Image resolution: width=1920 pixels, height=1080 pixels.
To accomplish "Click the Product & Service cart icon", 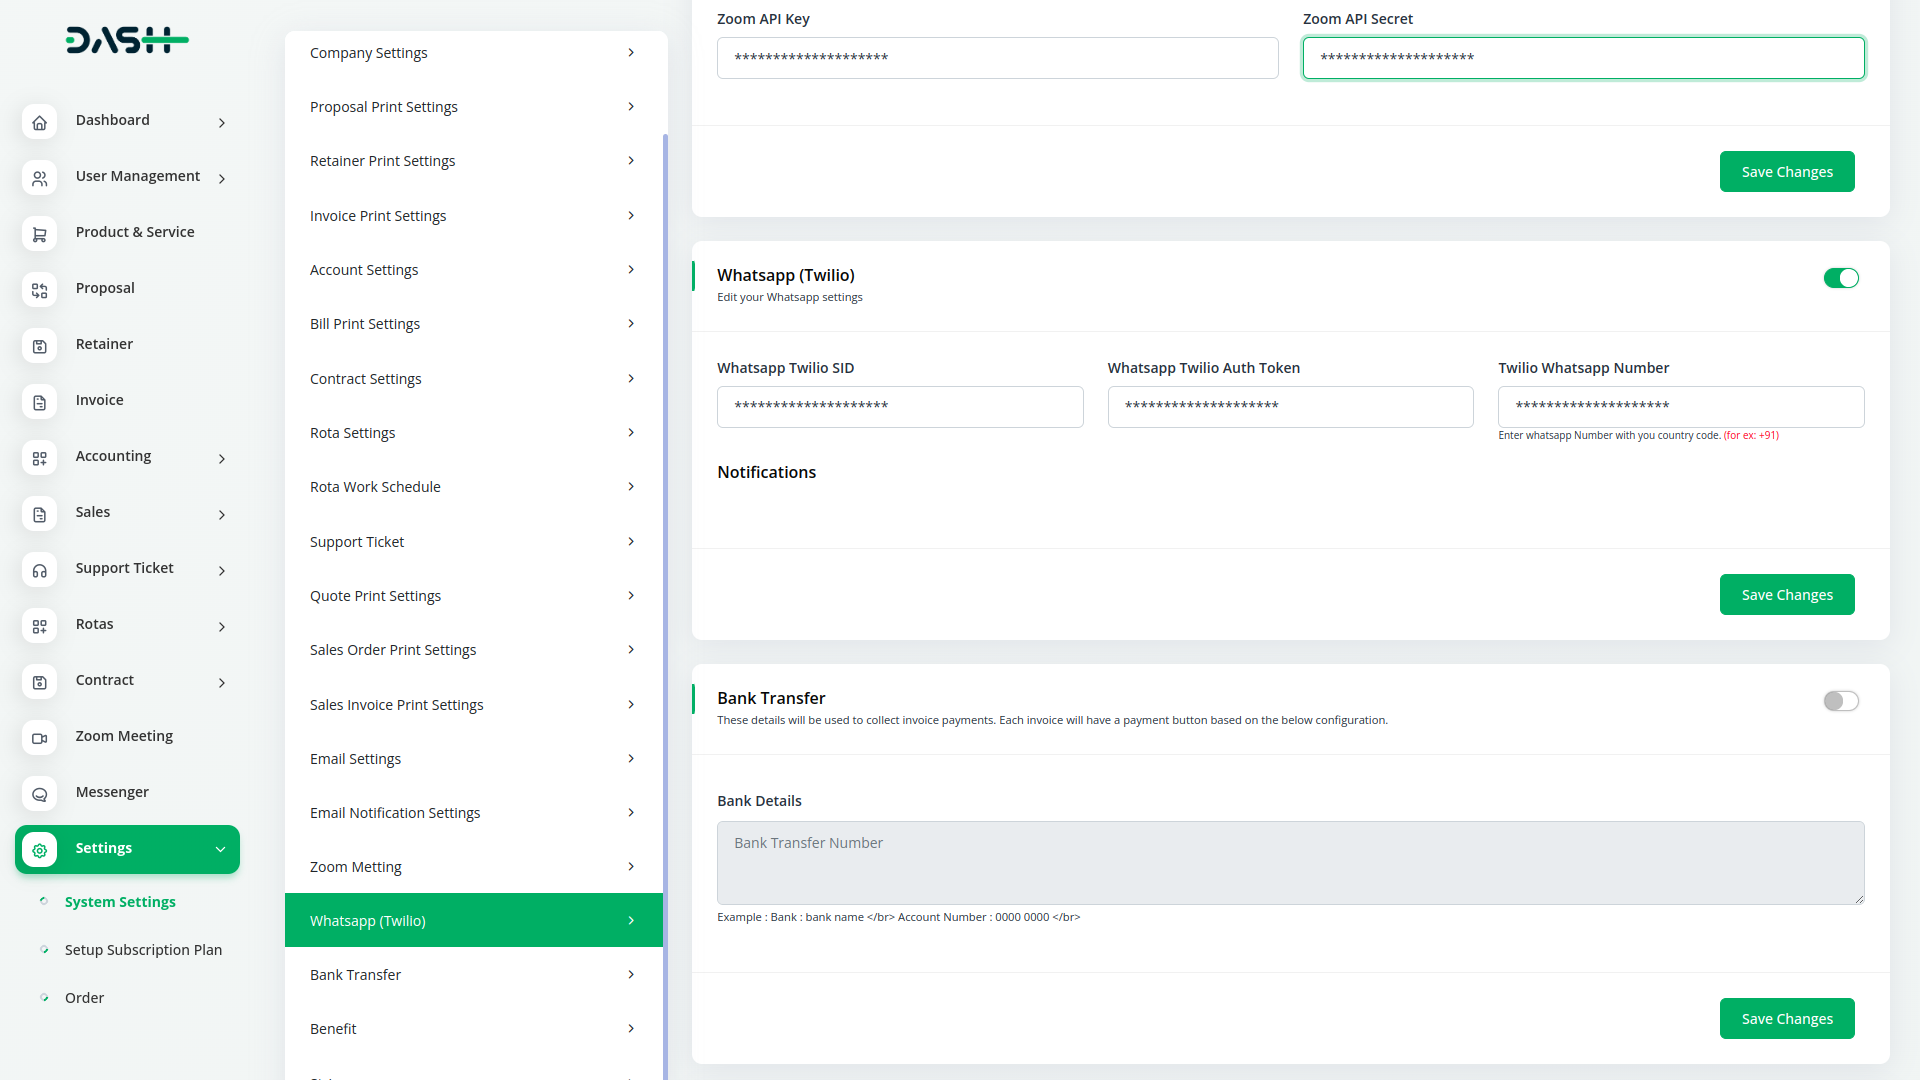I will (x=39, y=234).
